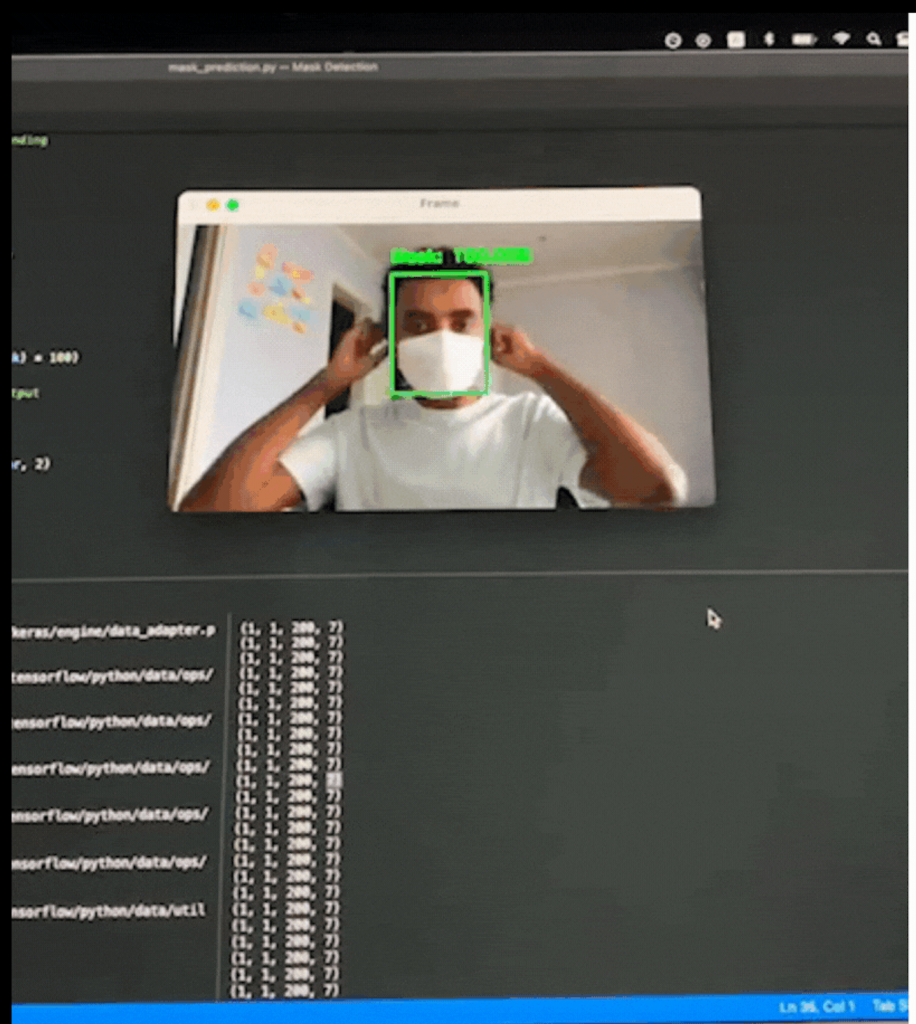Click the keras/engine/data_adapter terminal line
This screenshot has height=1024, width=916.
pyautogui.click(x=113, y=630)
